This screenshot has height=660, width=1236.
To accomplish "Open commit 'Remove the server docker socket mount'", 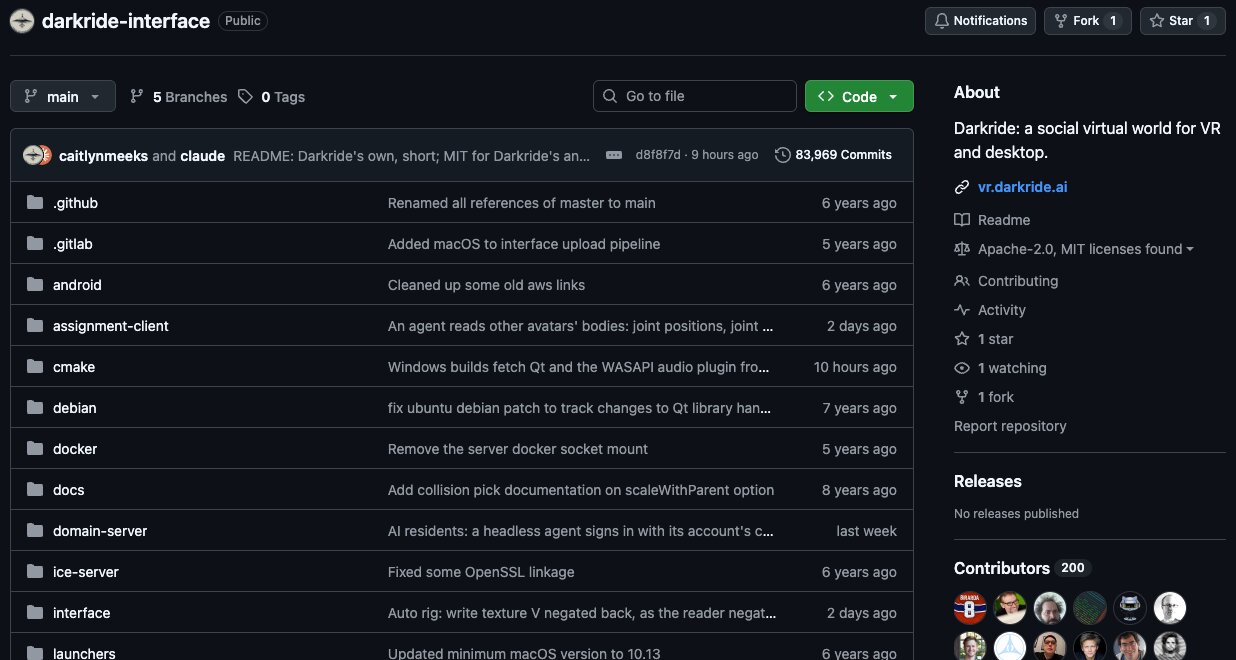I will [518, 449].
